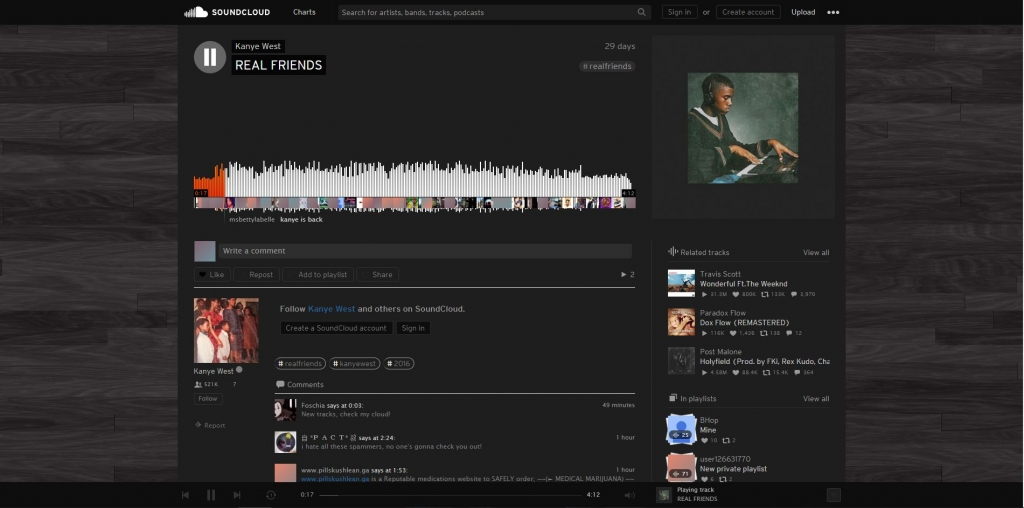Image resolution: width=1024 pixels, height=508 pixels.
Task: Click Add to playlist
Action: [318, 274]
